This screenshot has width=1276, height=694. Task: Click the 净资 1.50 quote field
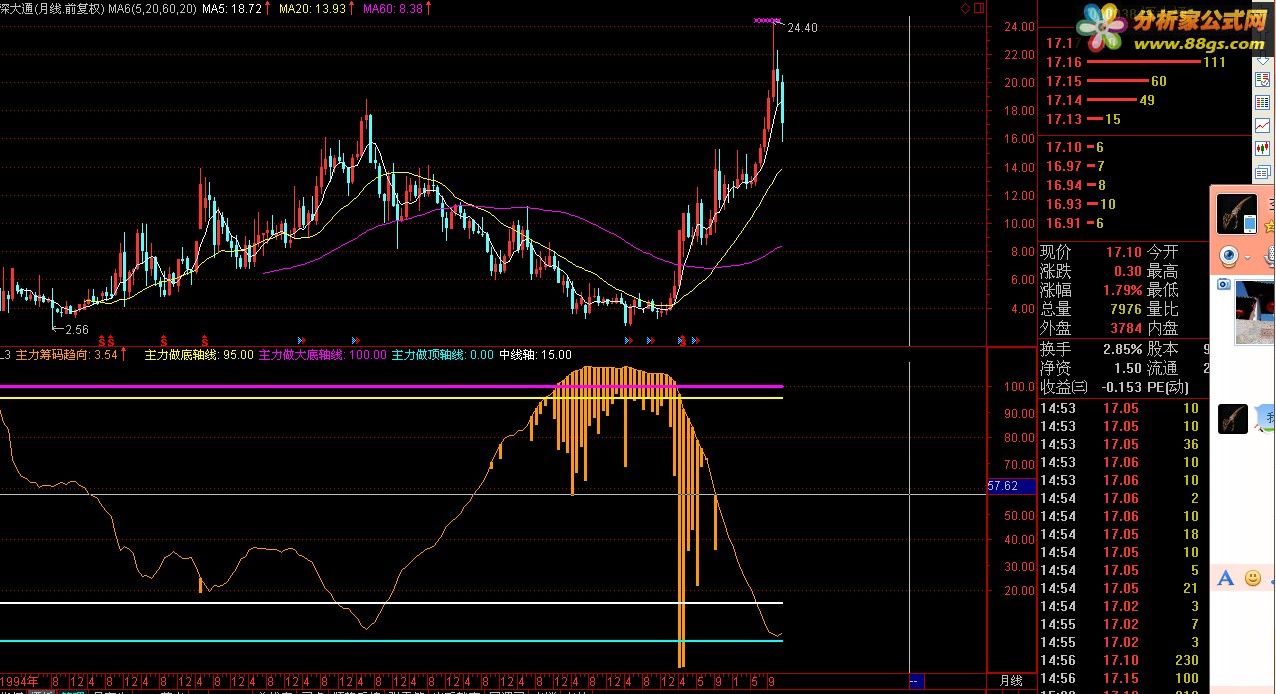(1091, 368)
